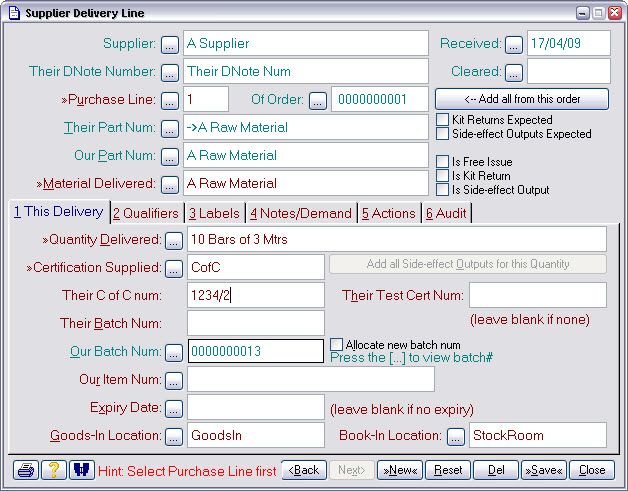
Task: Click the Their C of C num field
Action: (255, 295)
